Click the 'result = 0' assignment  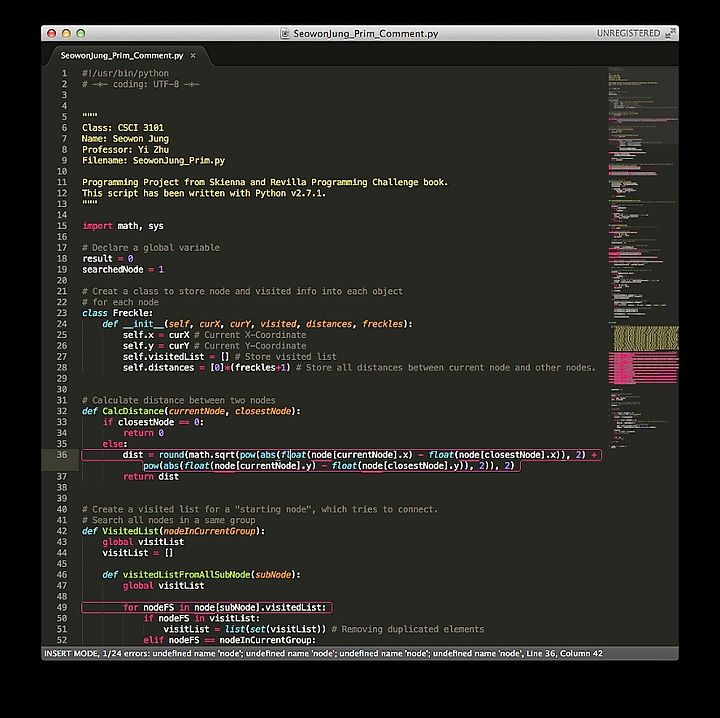107,258
